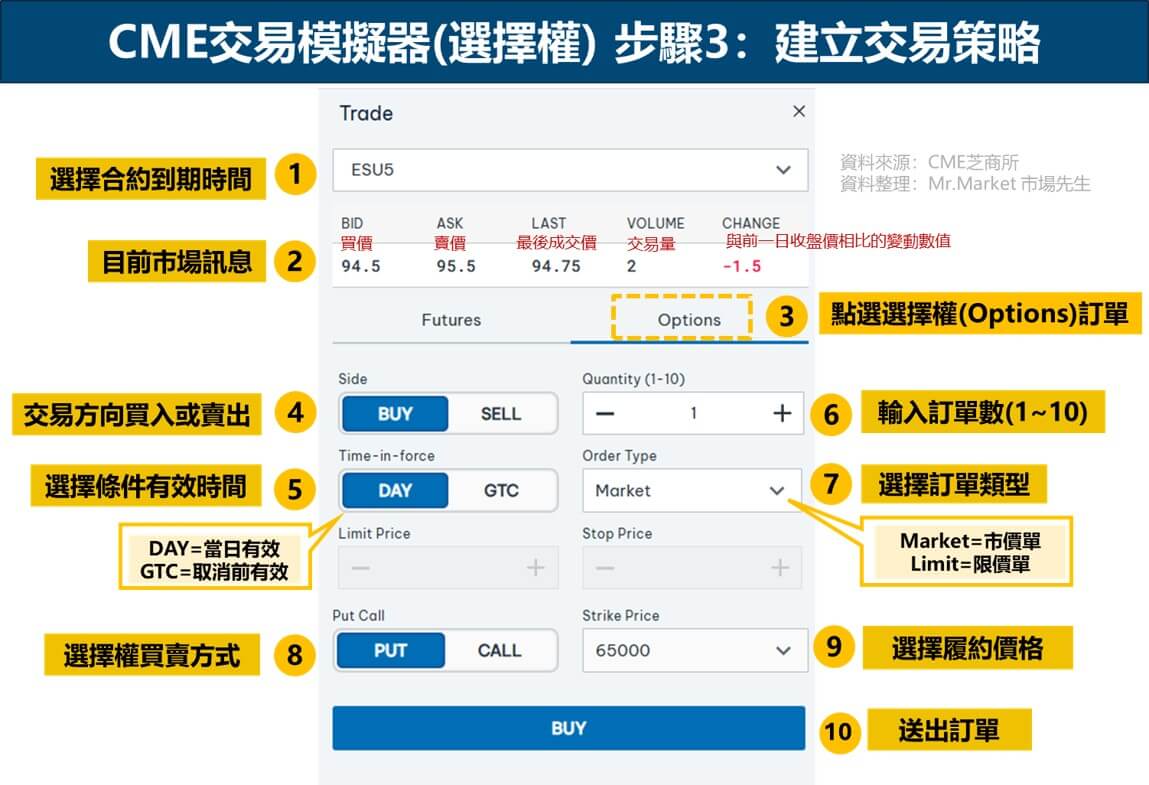Expand the Order Type Market dropdown
1149x785 pixels.
(x=691, y=491)
